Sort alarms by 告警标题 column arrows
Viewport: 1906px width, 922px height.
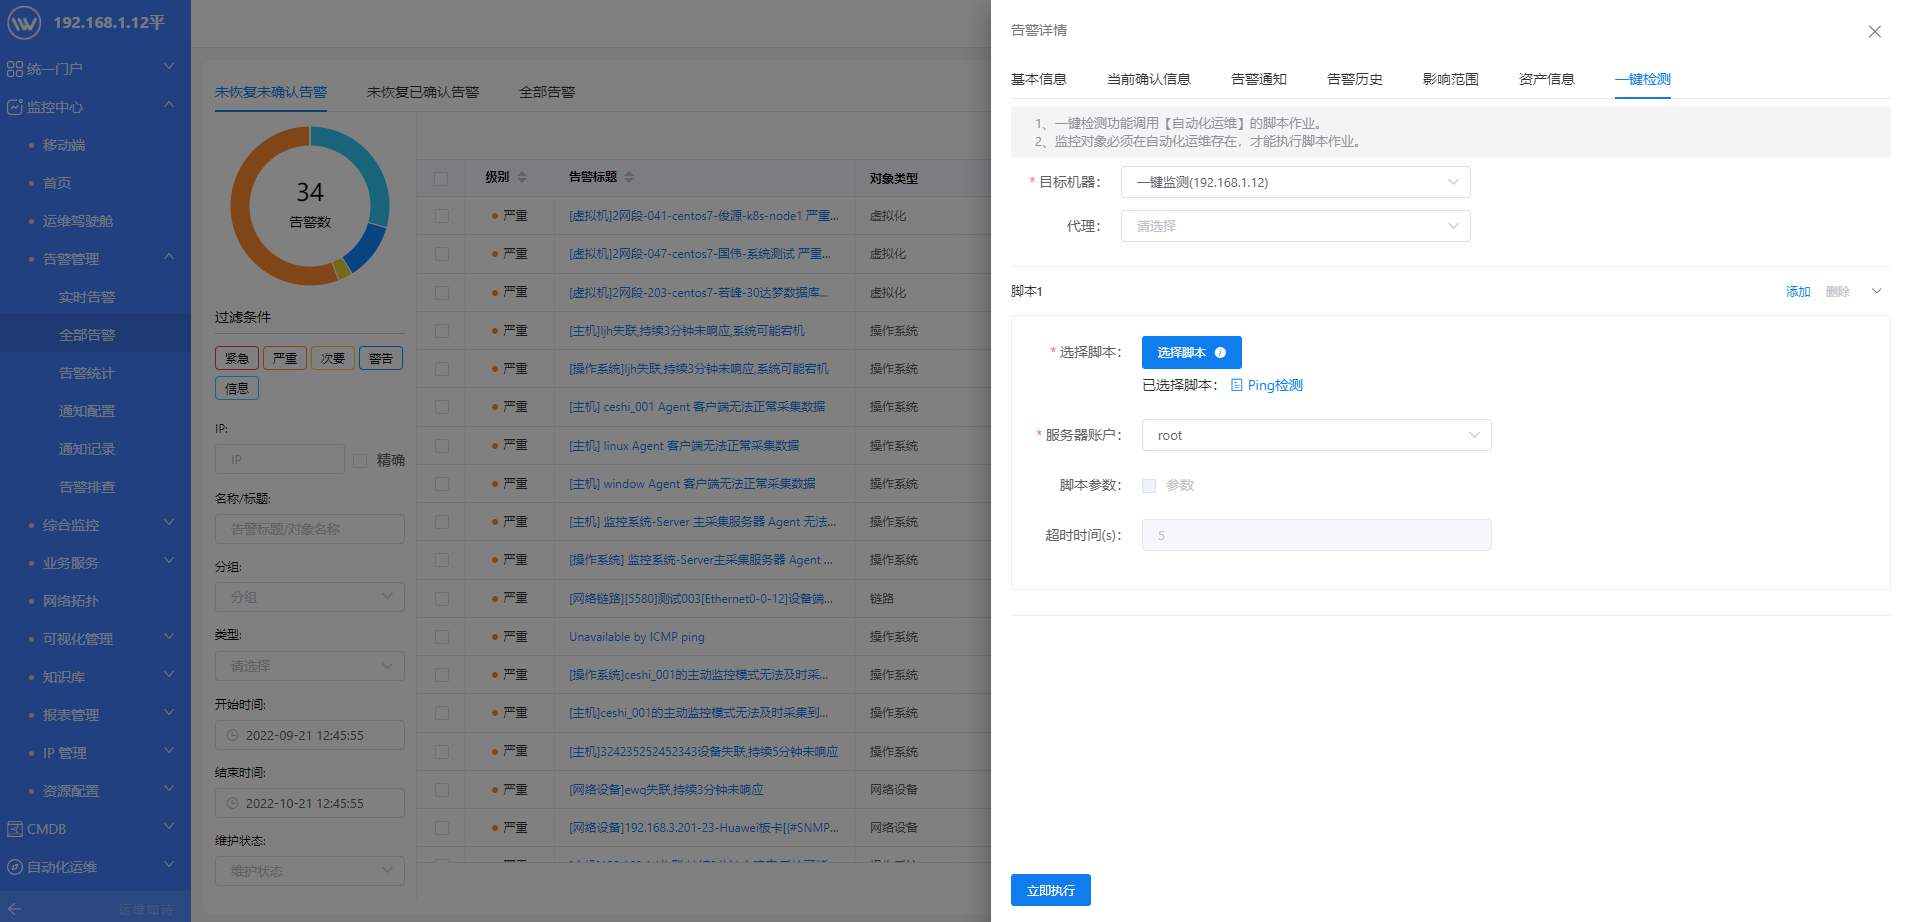click(629, 177)
